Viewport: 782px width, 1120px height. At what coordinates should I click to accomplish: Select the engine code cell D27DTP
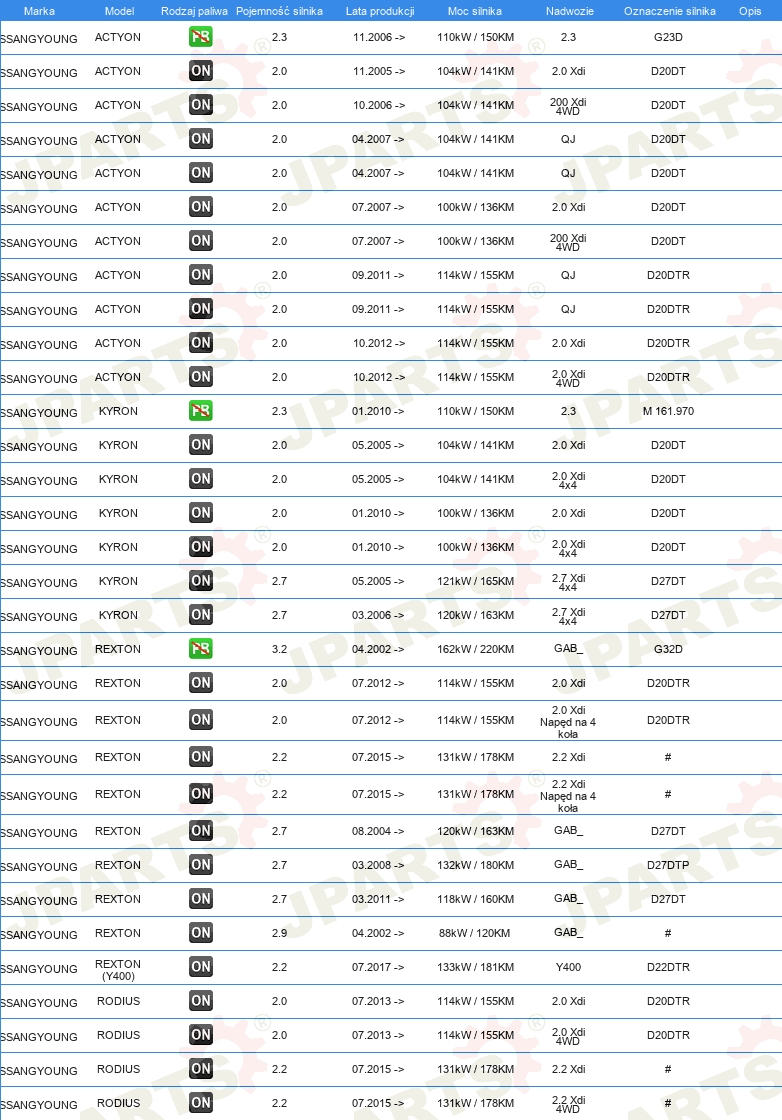668,865
